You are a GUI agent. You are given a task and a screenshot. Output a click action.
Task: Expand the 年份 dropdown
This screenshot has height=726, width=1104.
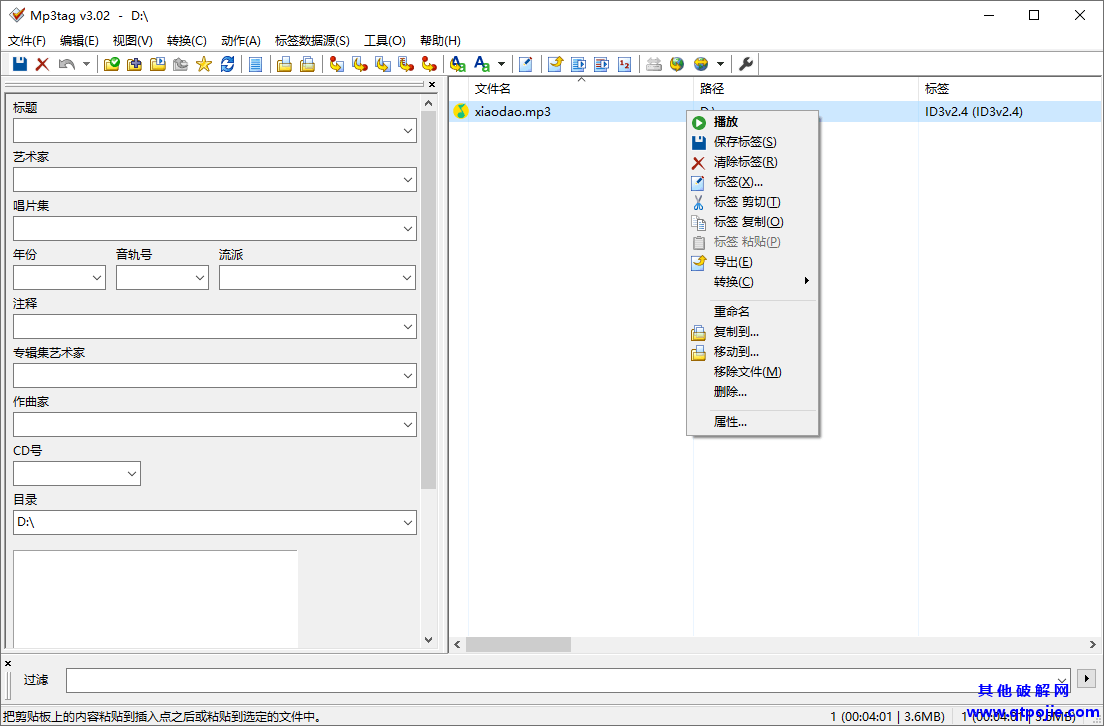(97, 277)
